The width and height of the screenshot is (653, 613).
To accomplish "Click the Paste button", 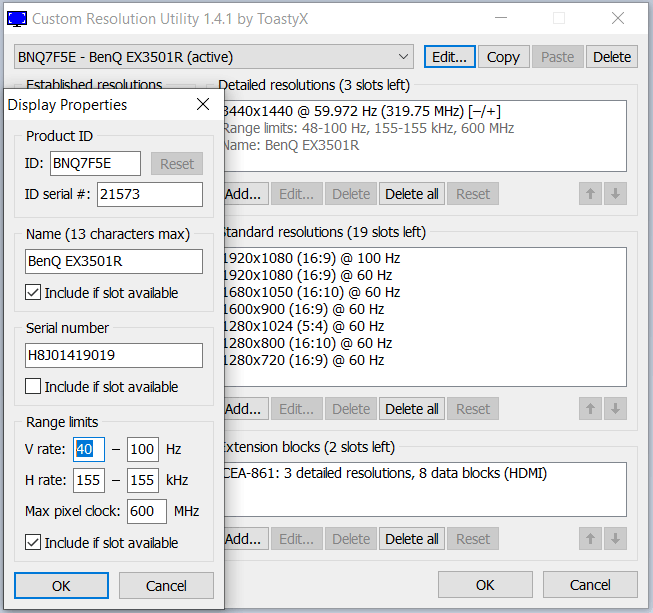I will point(557,57).
